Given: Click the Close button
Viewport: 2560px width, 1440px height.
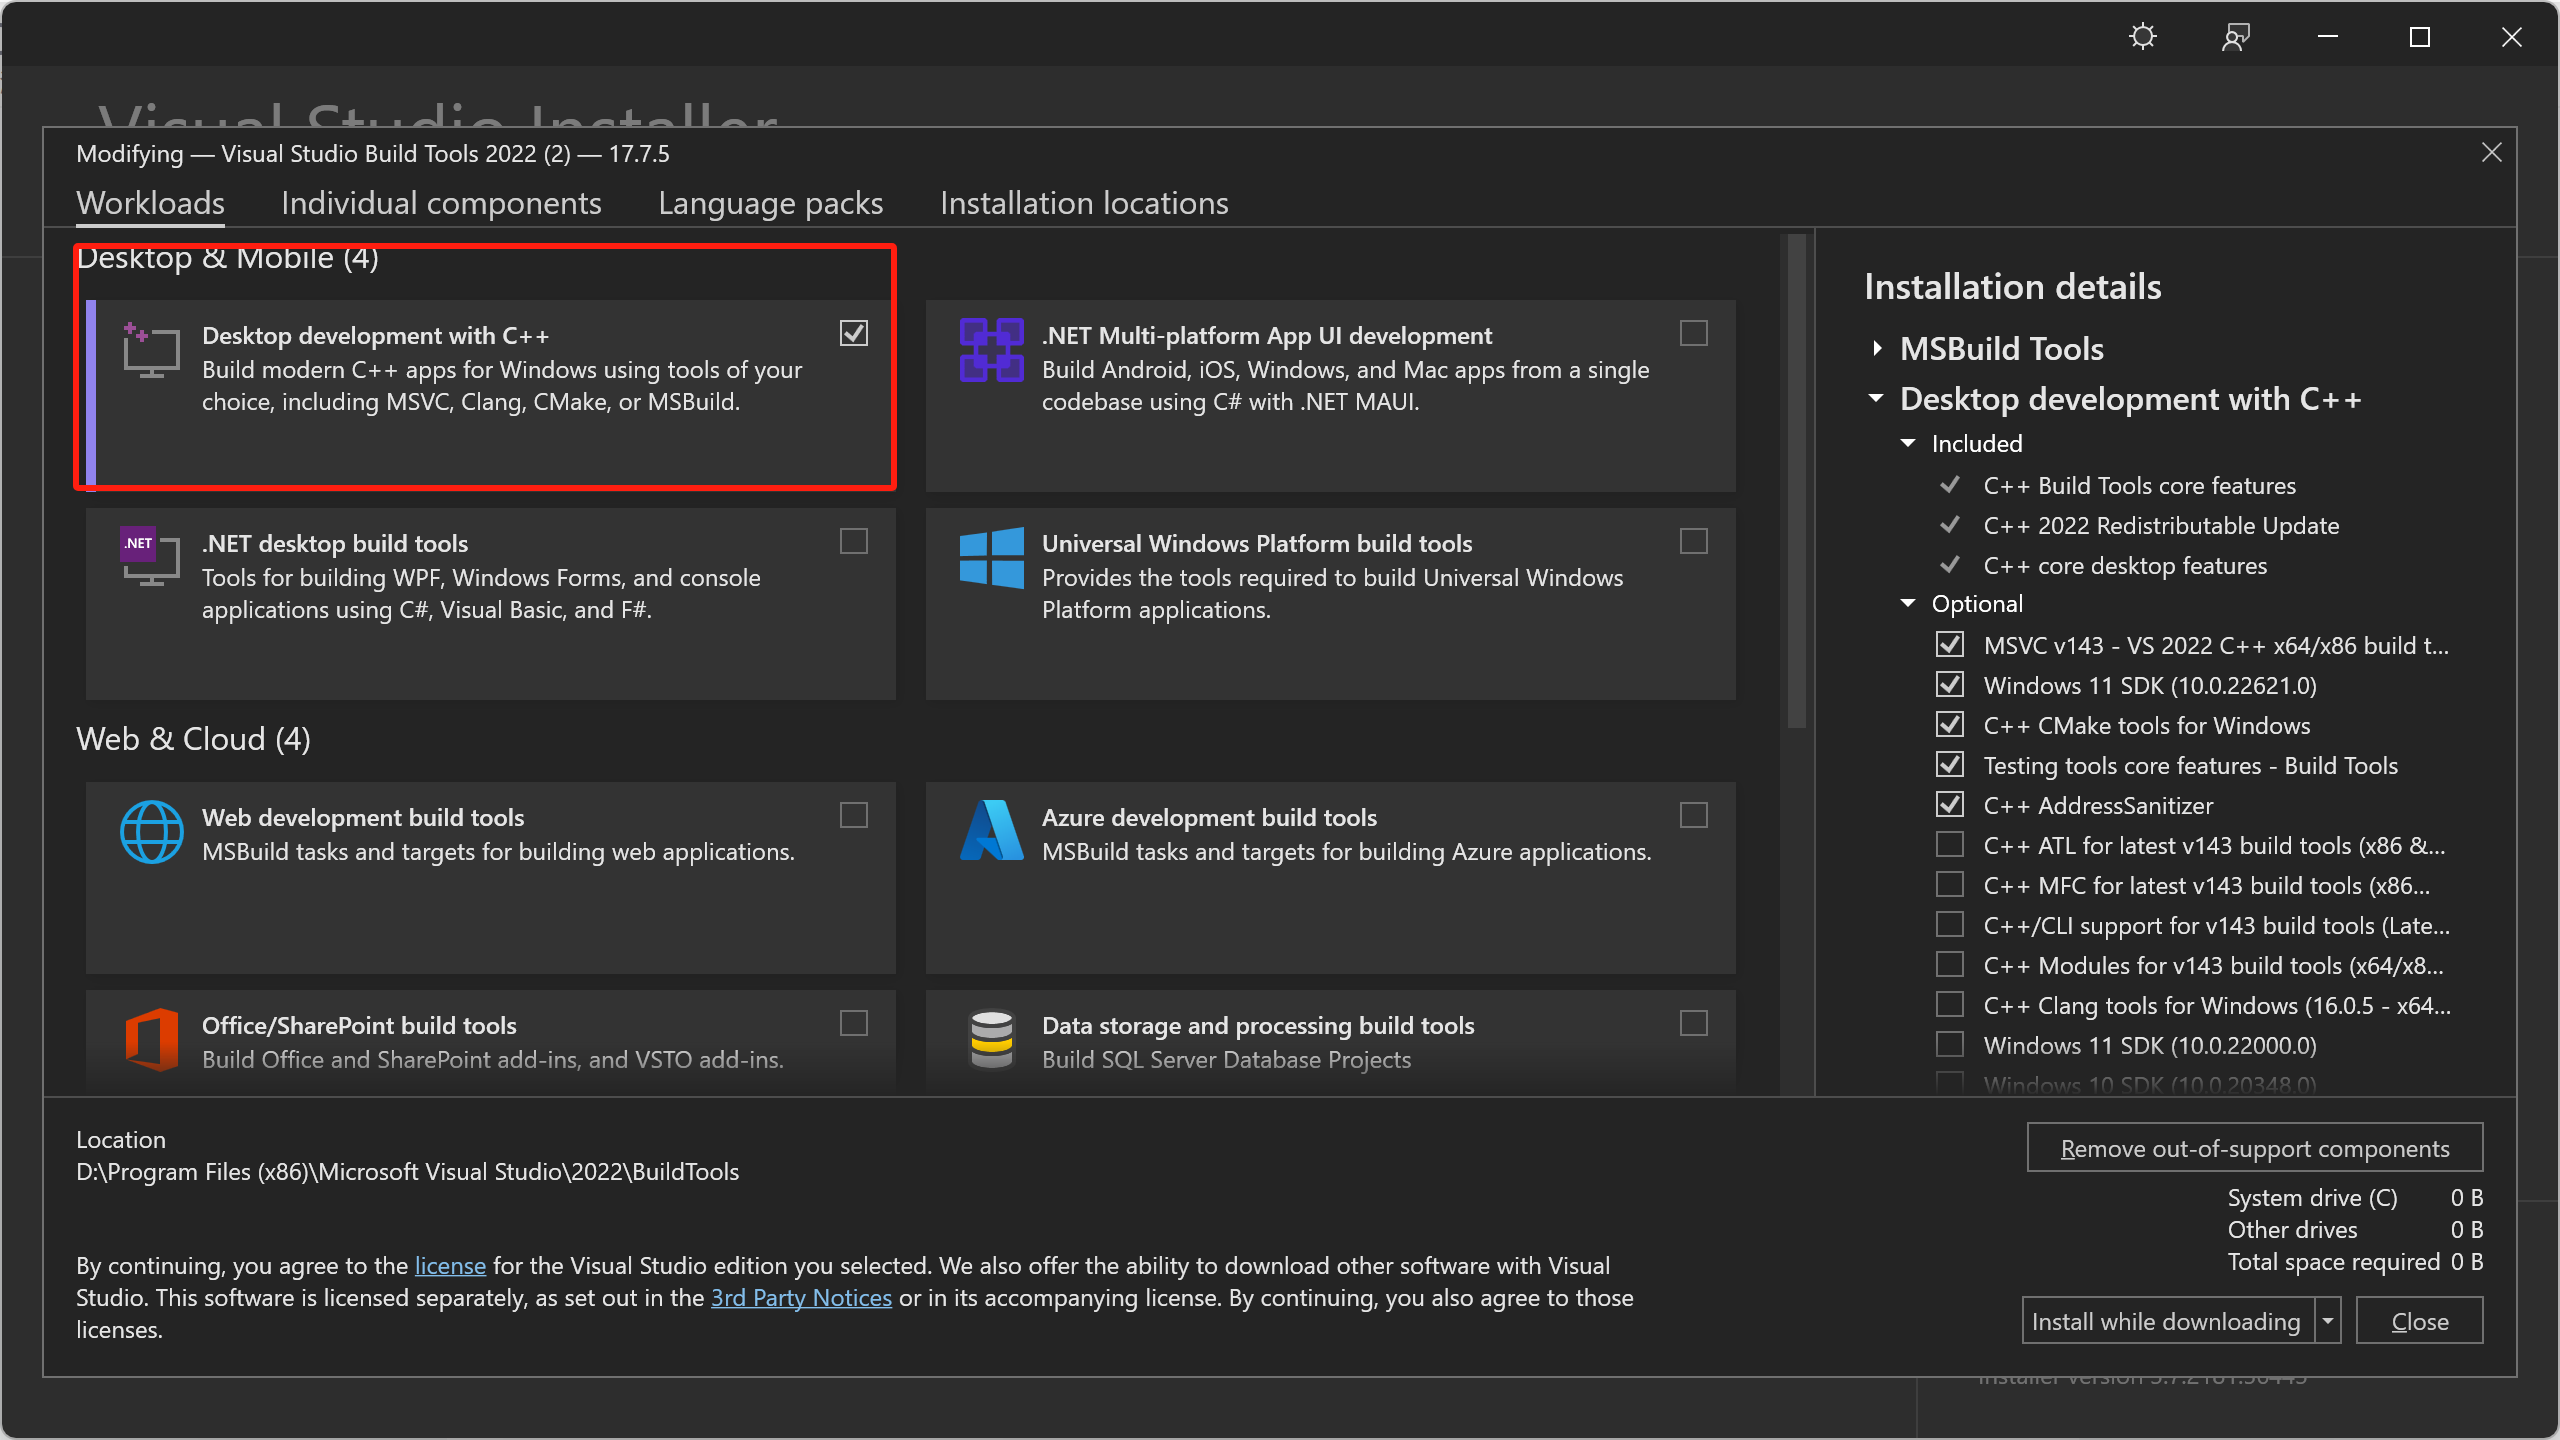Looking at the screenshot, I should [x=2420, y=1320].
